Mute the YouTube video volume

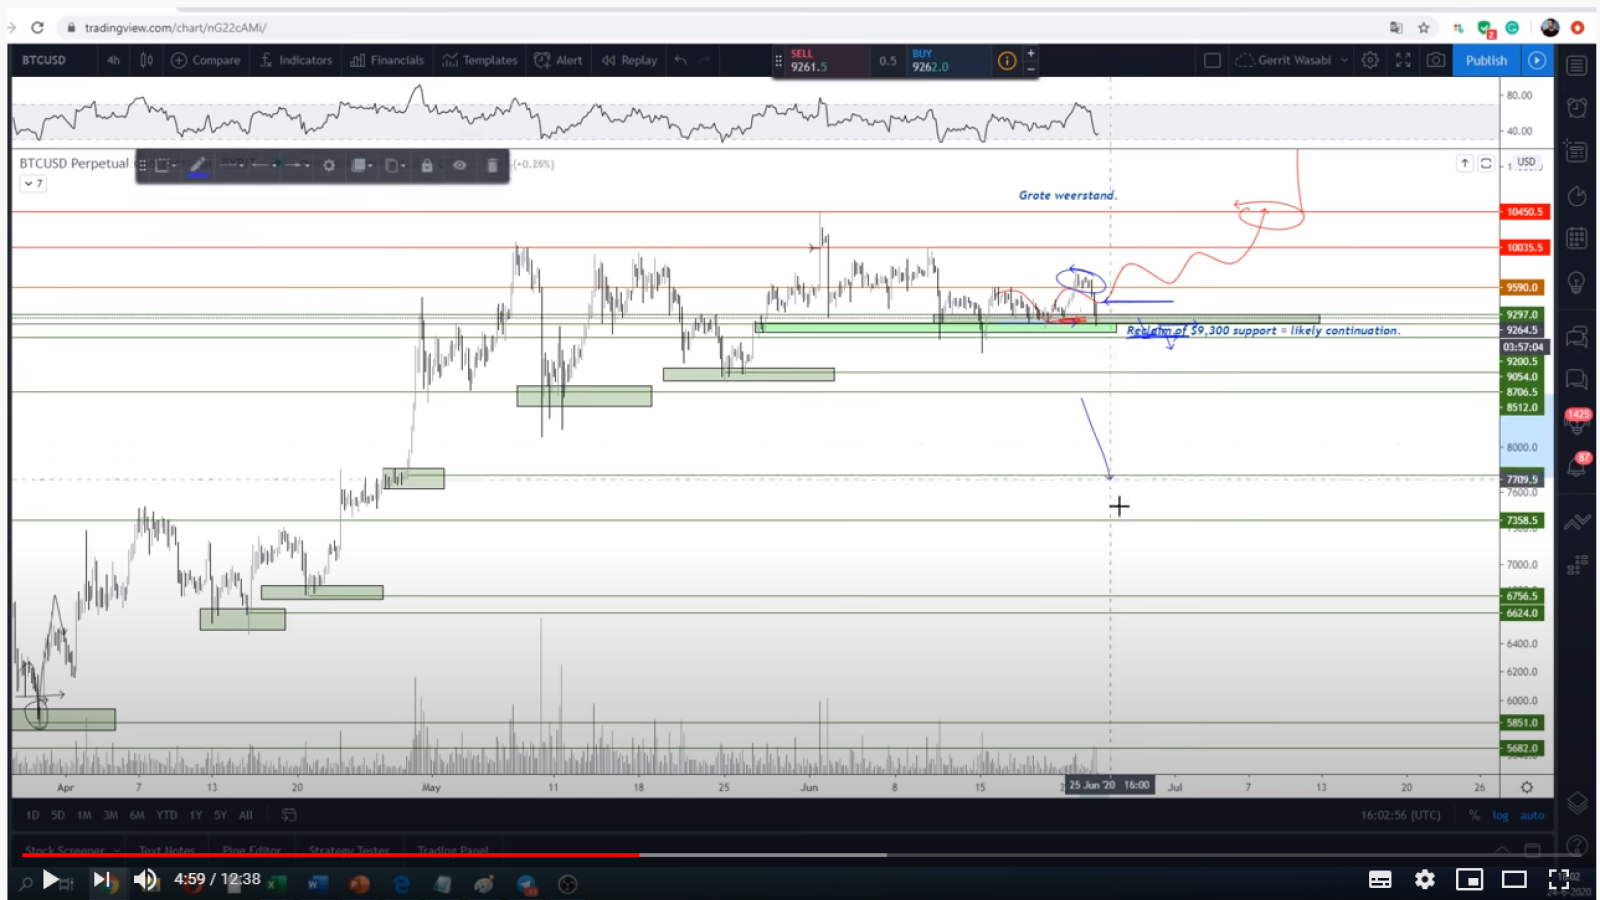click(146, 880)
